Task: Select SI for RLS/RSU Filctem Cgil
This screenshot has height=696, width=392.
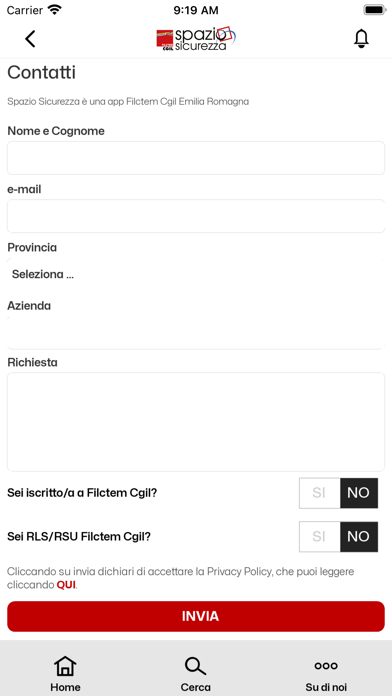Action: (320, 537)
